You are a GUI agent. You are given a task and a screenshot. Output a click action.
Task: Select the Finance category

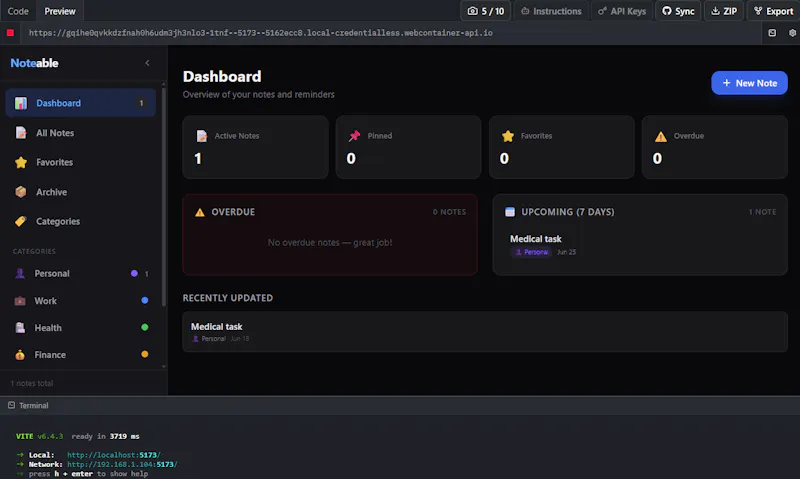click(81, 355)
